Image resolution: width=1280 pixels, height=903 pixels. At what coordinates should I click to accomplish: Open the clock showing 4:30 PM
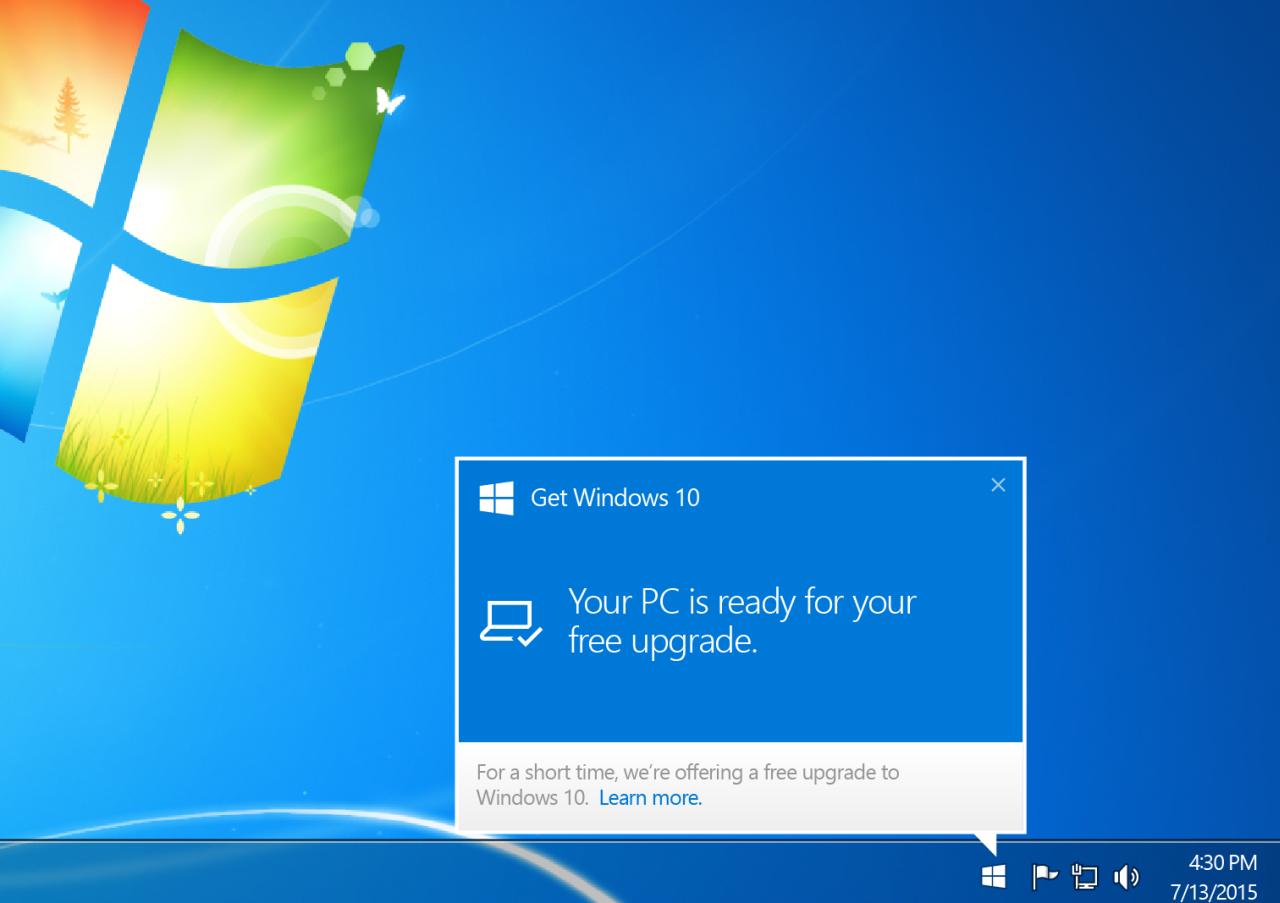[x=1222, y=862]
